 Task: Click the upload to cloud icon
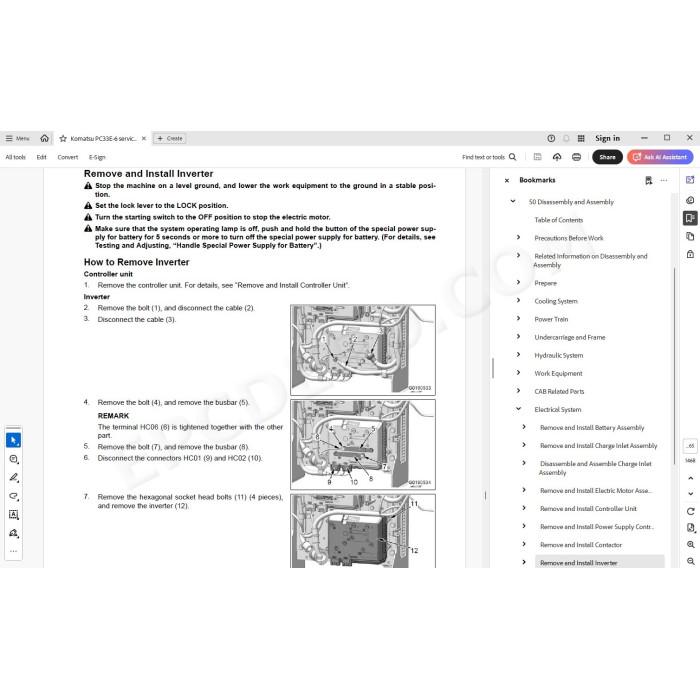pyautogui.click(x=557, y=157)
